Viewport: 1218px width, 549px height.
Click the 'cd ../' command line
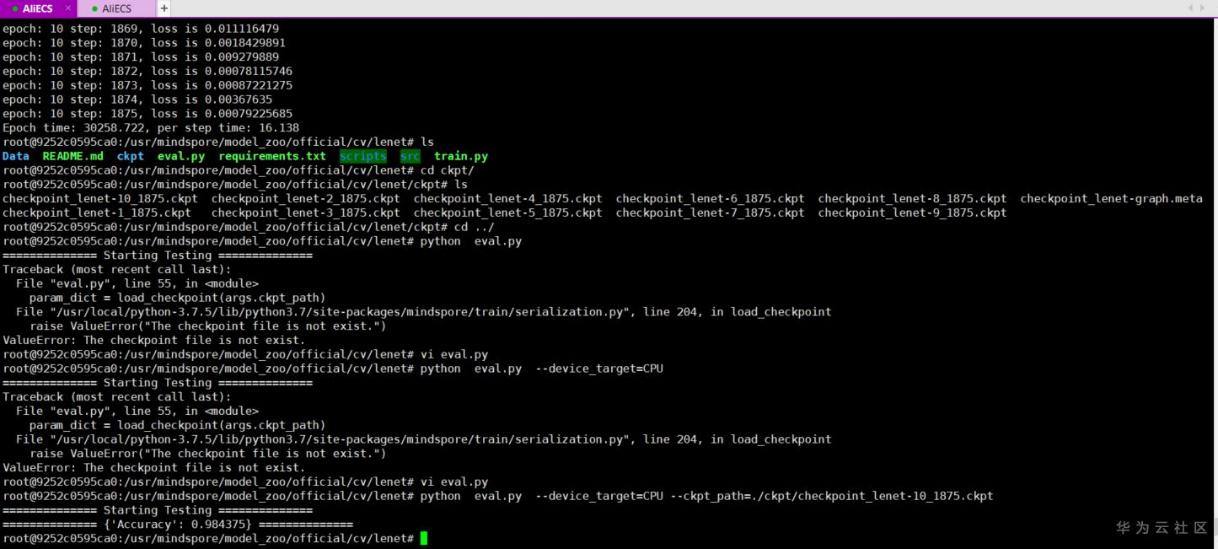pos(249,226)
